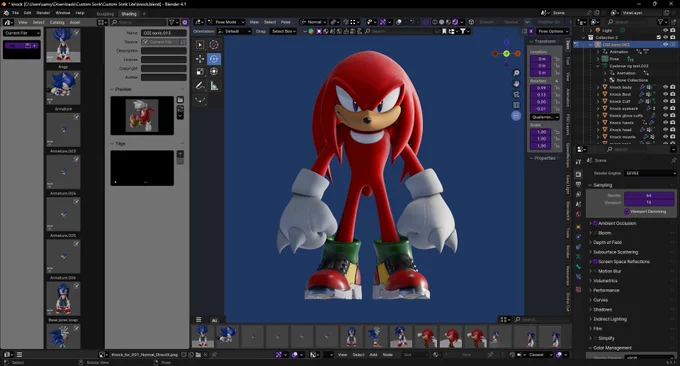680x366 pixels.
Task: Open the Select Box drag option
Action: coord(284,31)
